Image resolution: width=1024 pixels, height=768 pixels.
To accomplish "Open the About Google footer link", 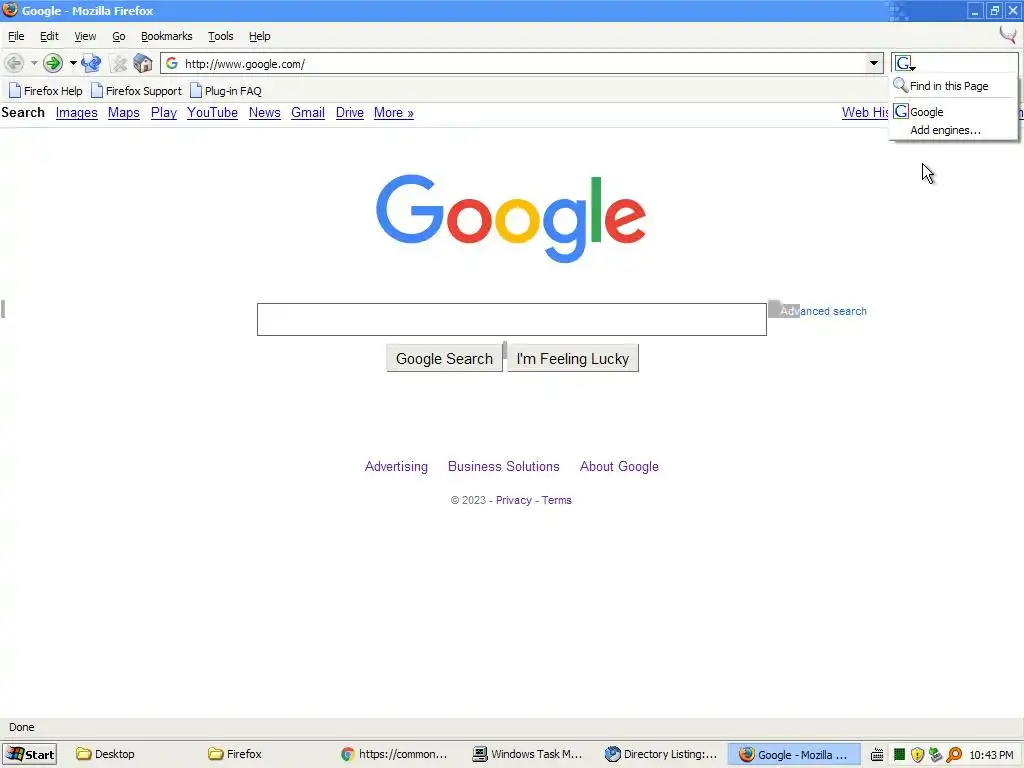I will 619,466.
